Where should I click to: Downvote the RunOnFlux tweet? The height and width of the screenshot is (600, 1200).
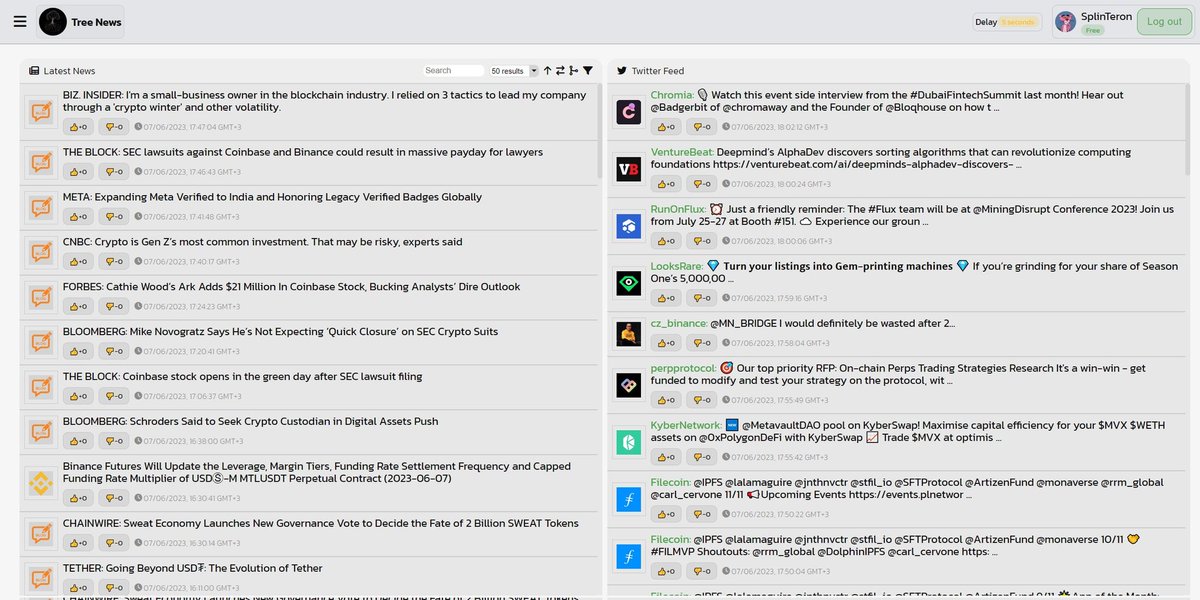point(702,241)
